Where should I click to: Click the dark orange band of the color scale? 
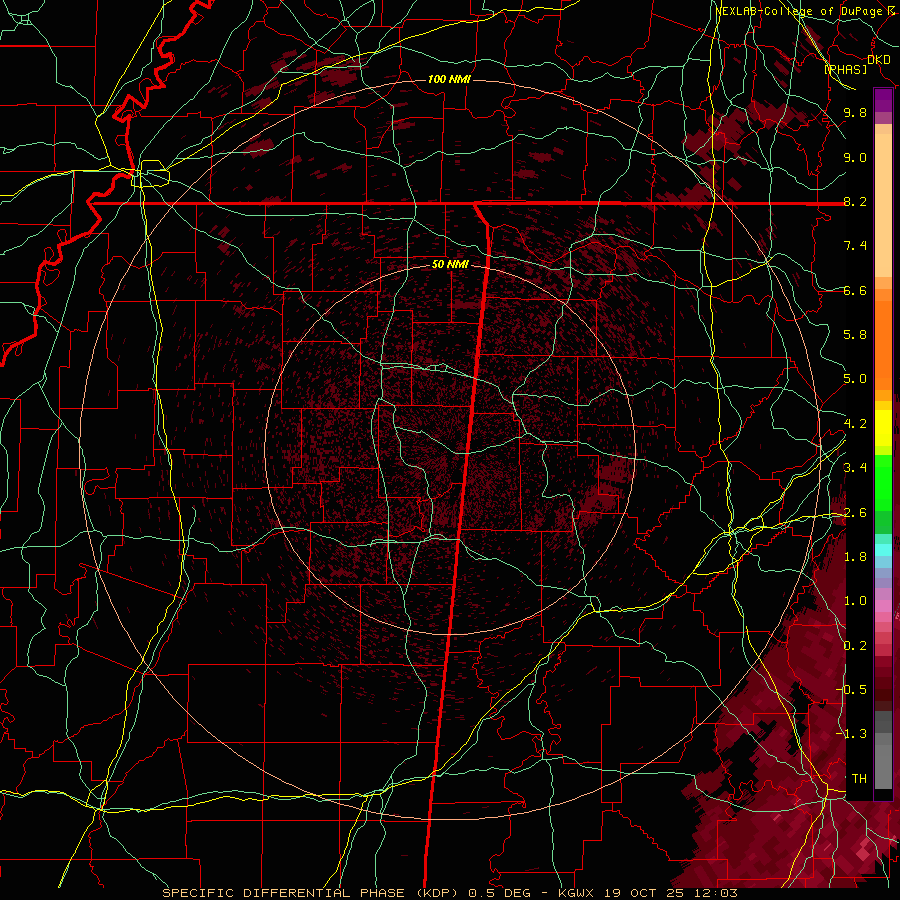pyautogui.click(x=883, y=344)
